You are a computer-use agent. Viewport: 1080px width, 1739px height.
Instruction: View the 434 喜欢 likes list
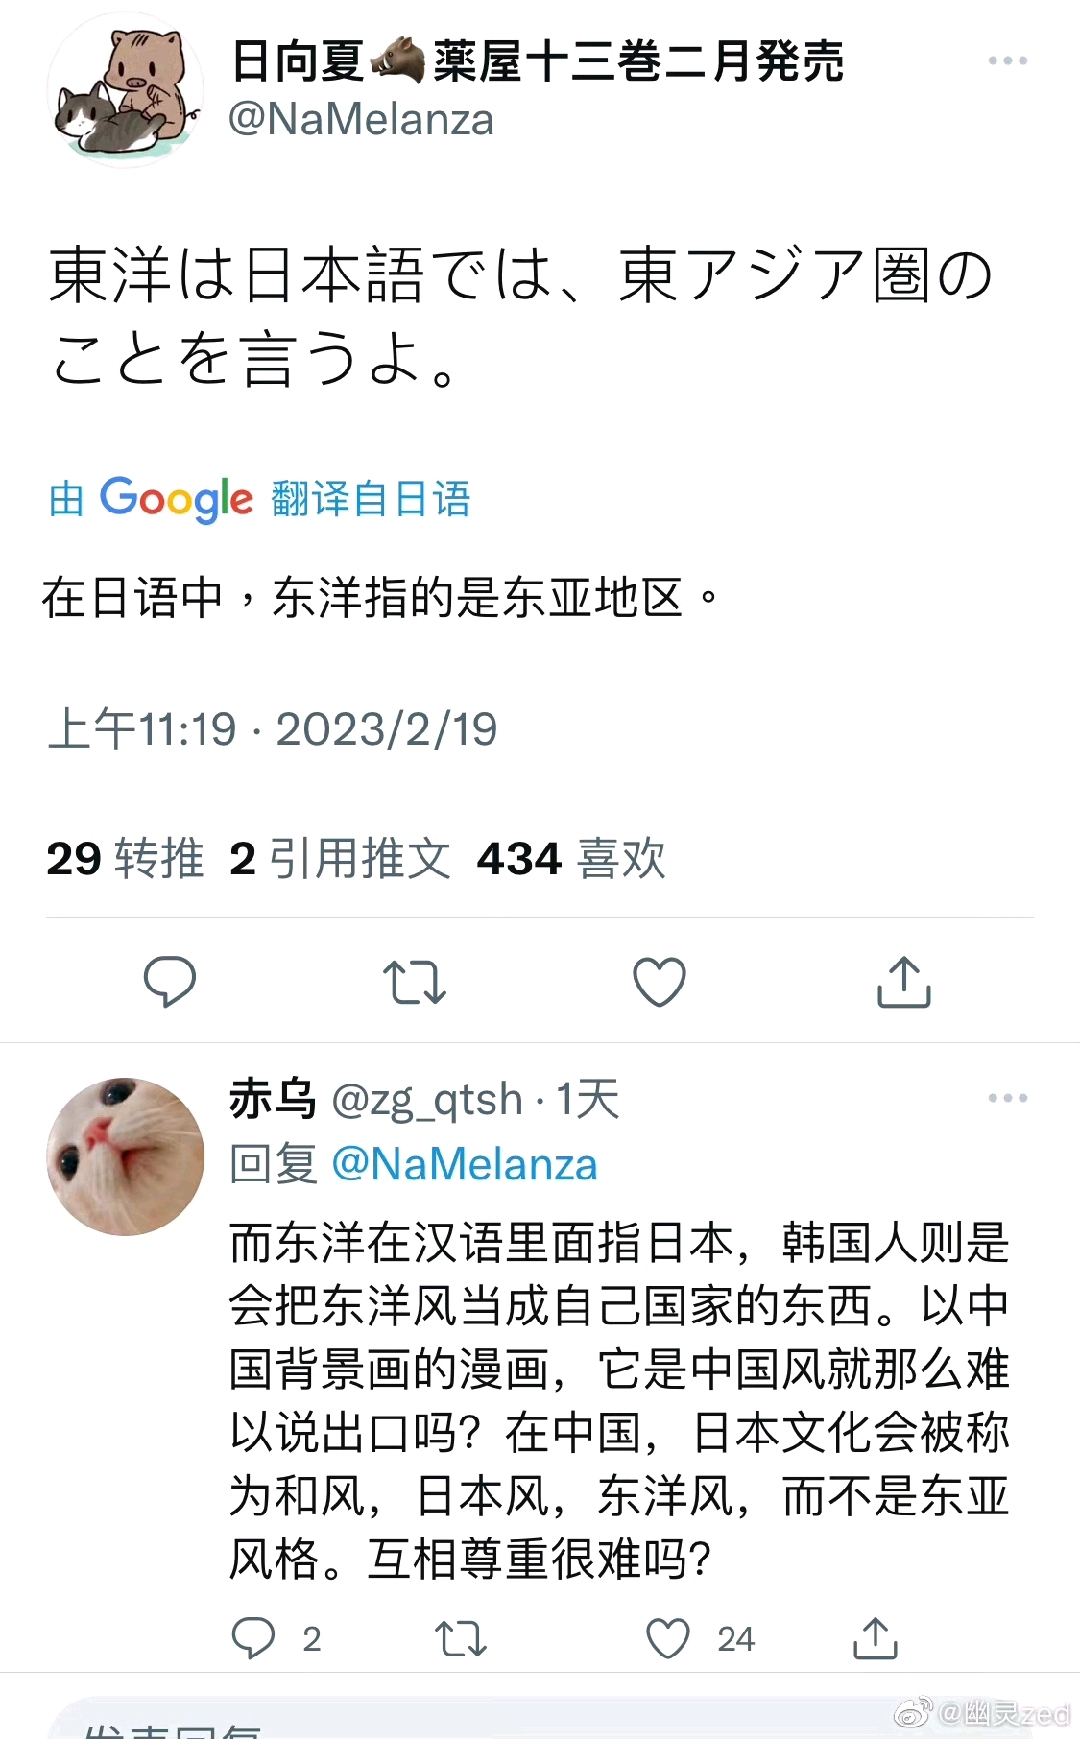pyautogui.click(x=571, y=859)
